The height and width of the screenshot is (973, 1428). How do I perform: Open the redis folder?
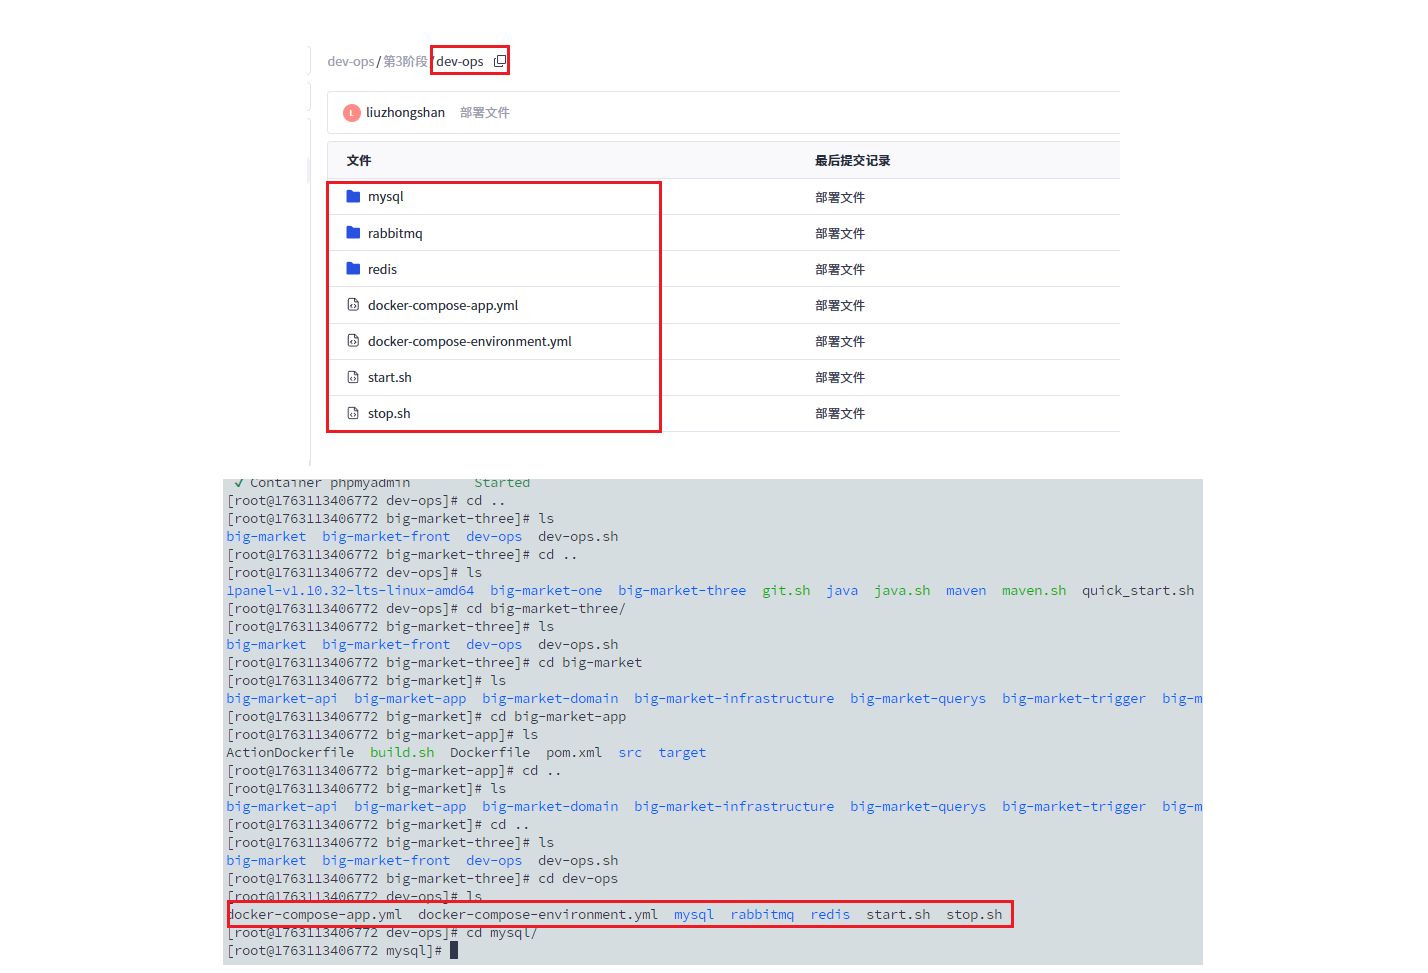382,268
